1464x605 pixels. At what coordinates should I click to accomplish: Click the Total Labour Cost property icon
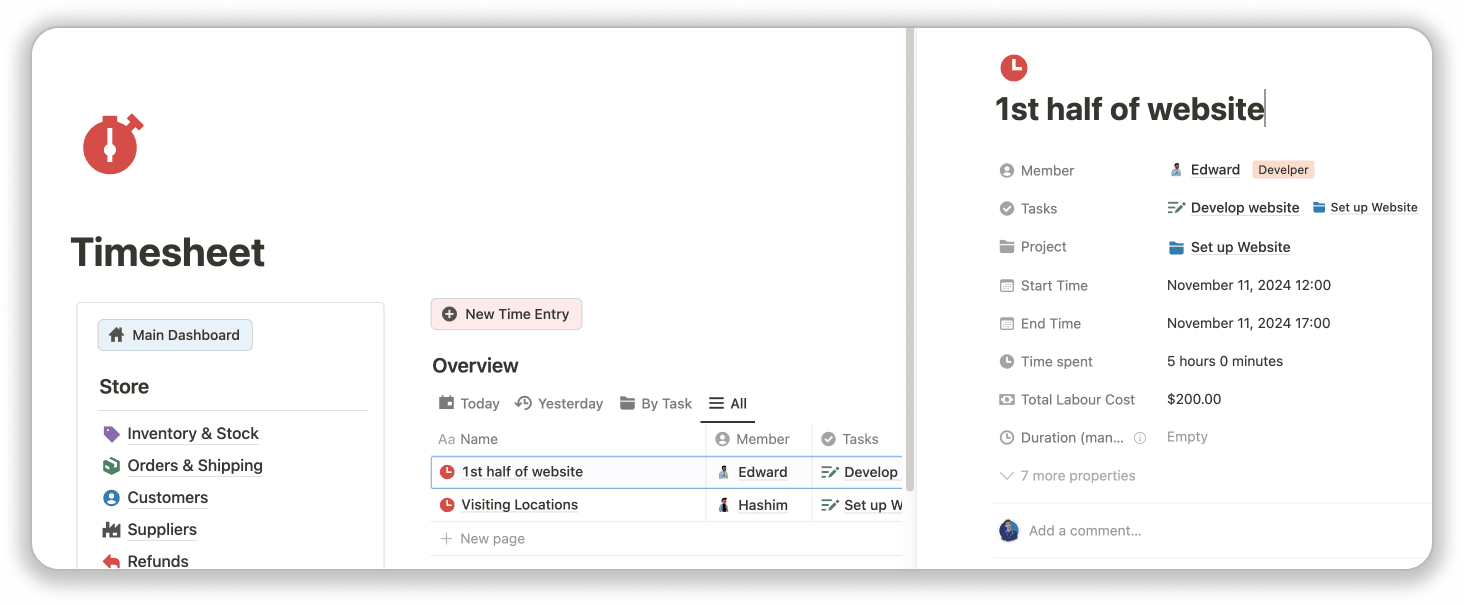tap(1007, 399)
